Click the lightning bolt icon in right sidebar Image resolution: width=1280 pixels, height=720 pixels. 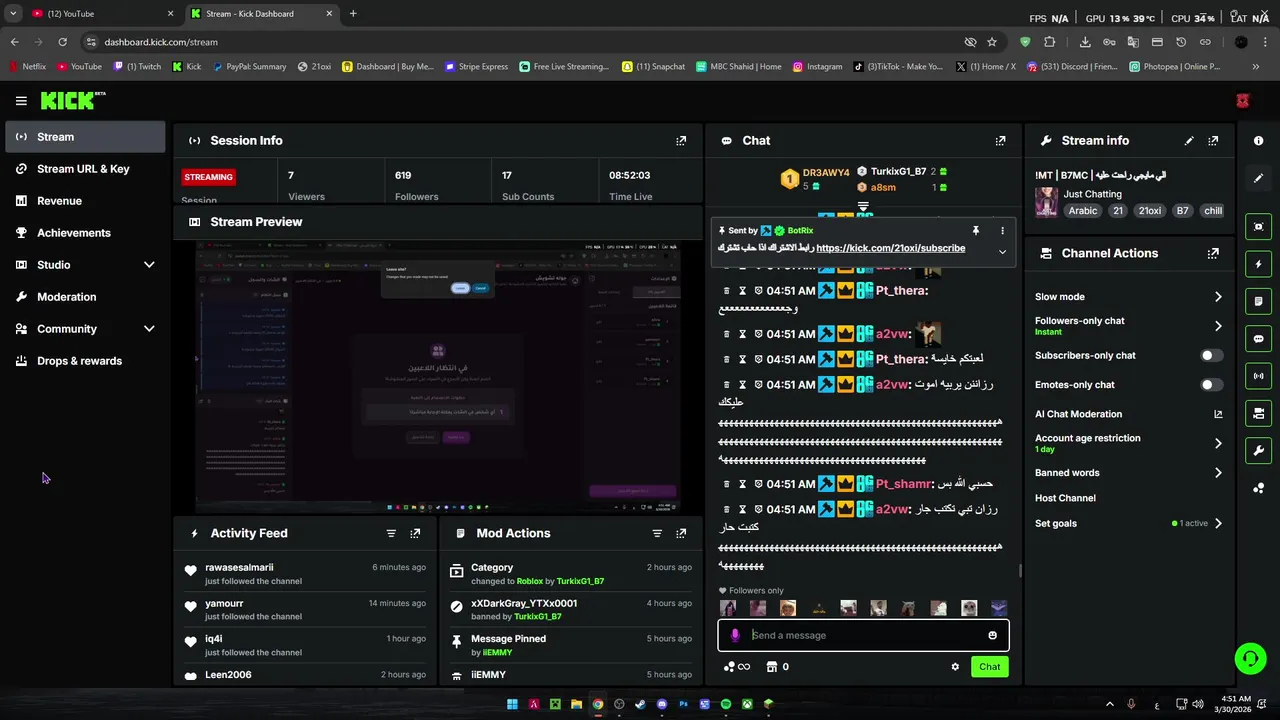[x=1258, y=264]
